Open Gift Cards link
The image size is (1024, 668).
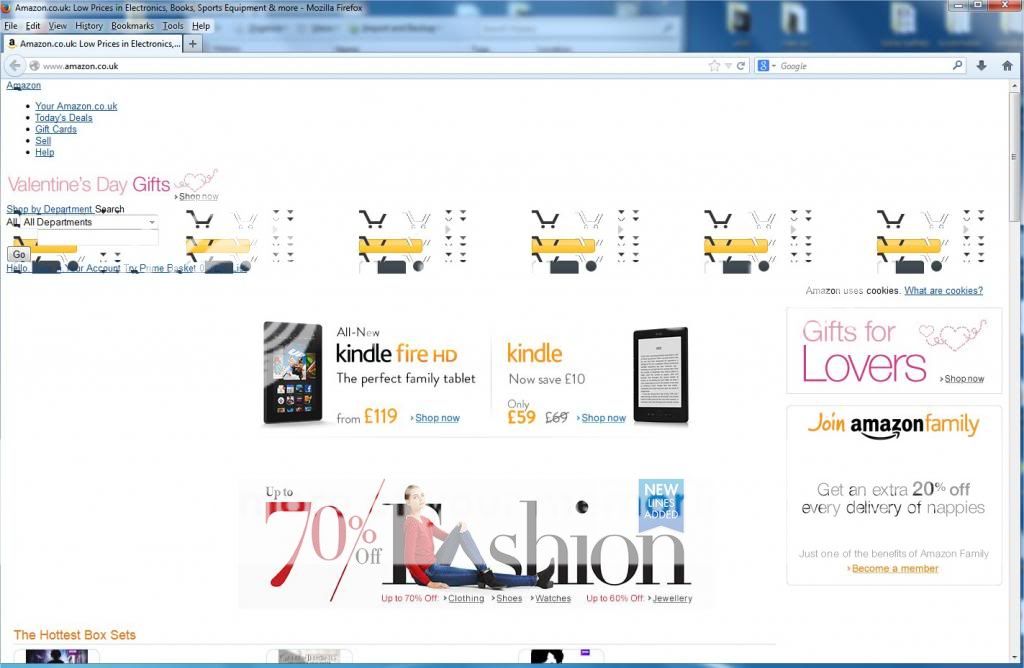56,129
